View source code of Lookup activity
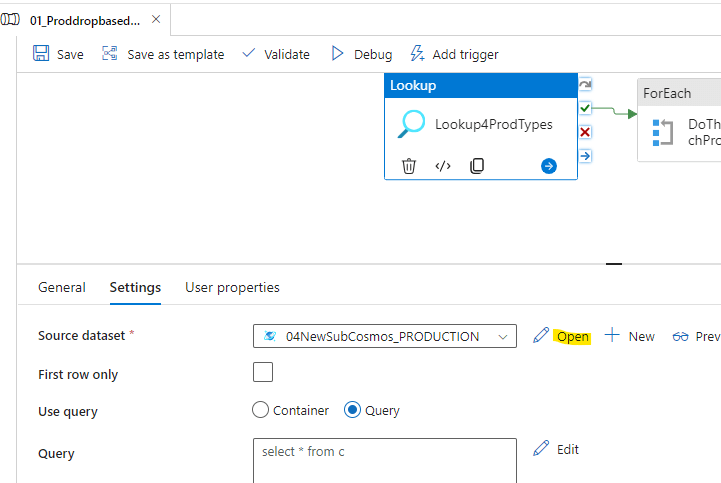This screenshot has width=721, height=483. tap(443, 166)
